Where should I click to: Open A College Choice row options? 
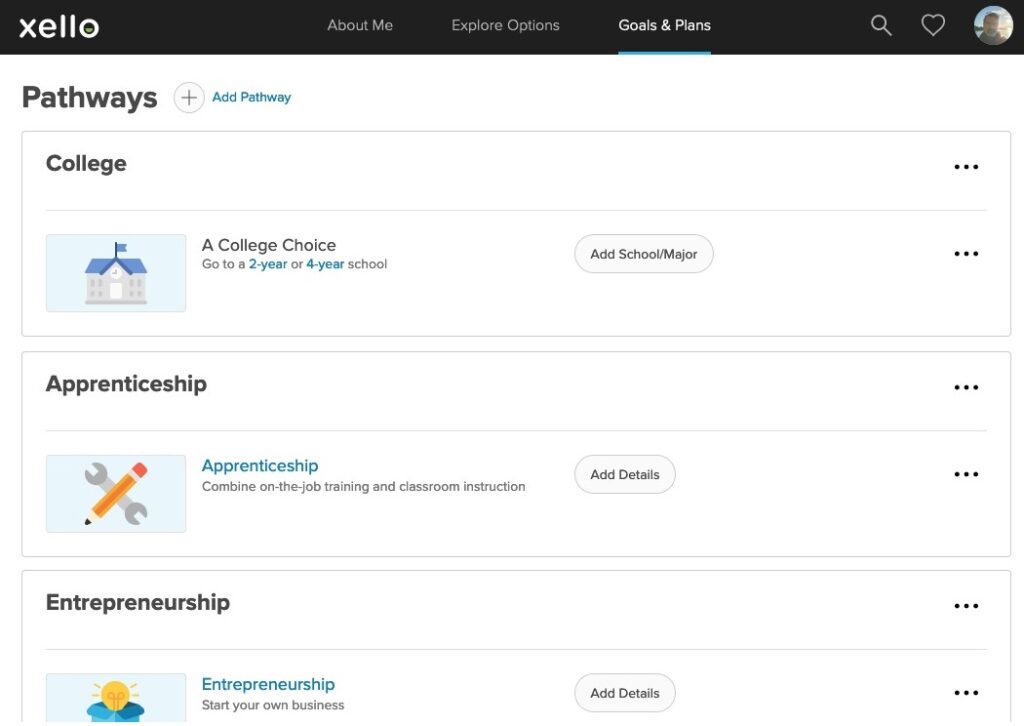point(966,254)
